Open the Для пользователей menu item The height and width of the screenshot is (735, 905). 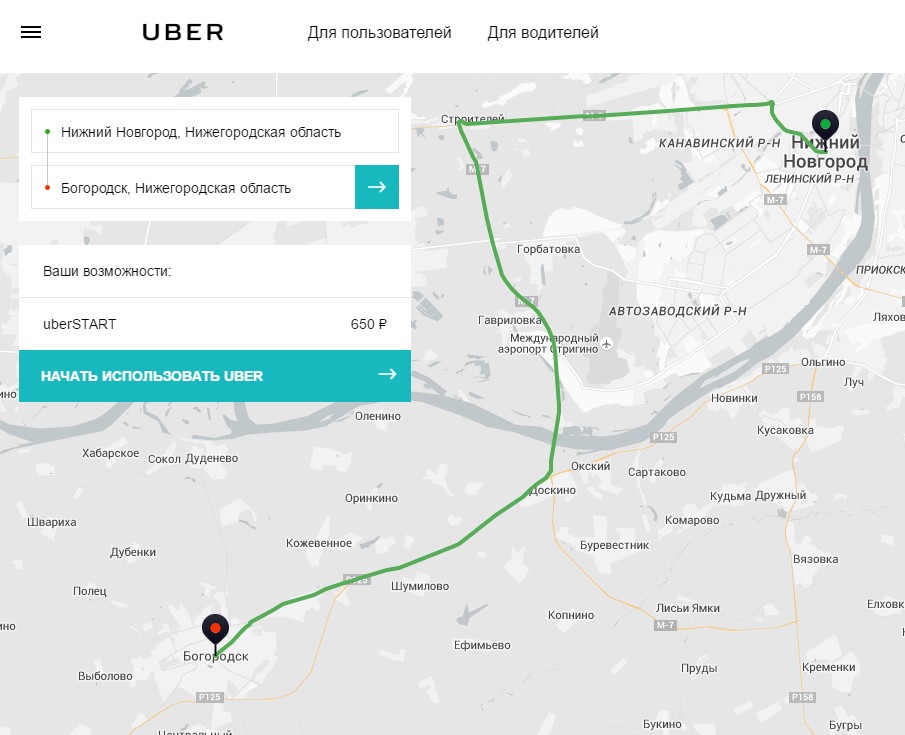[x=379, y=33]
